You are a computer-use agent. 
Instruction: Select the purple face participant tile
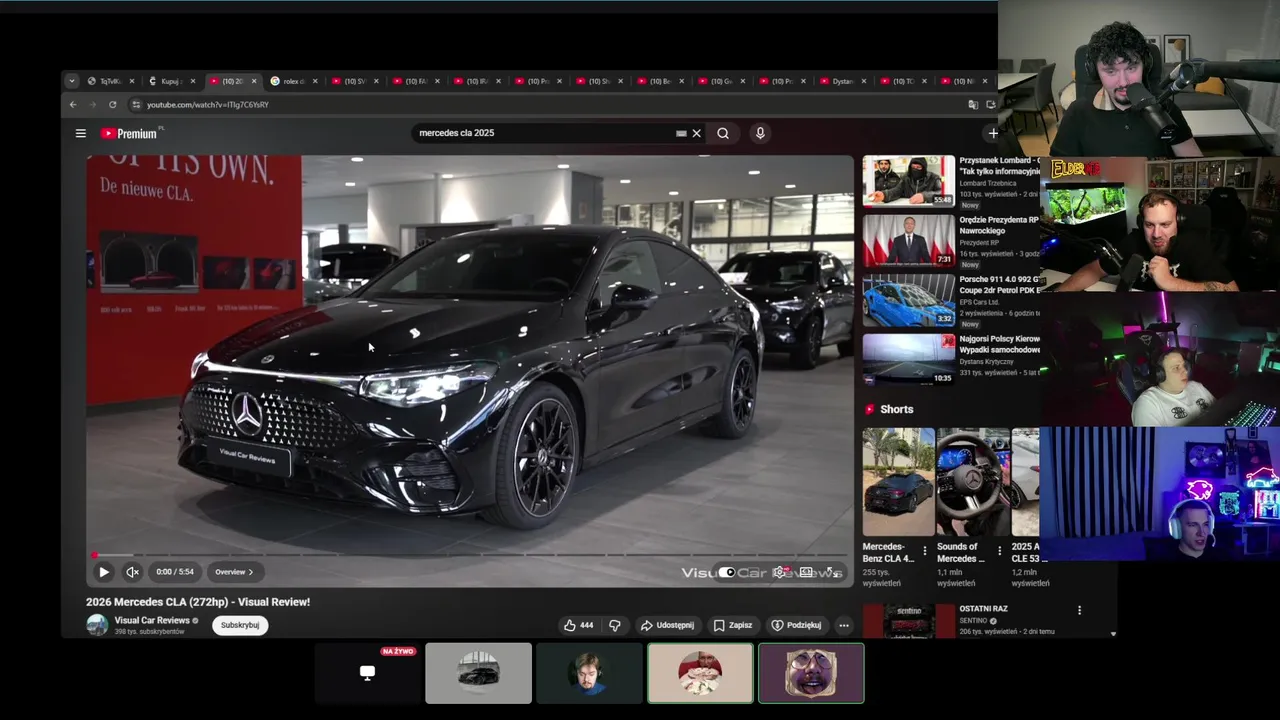coord(811,673)
